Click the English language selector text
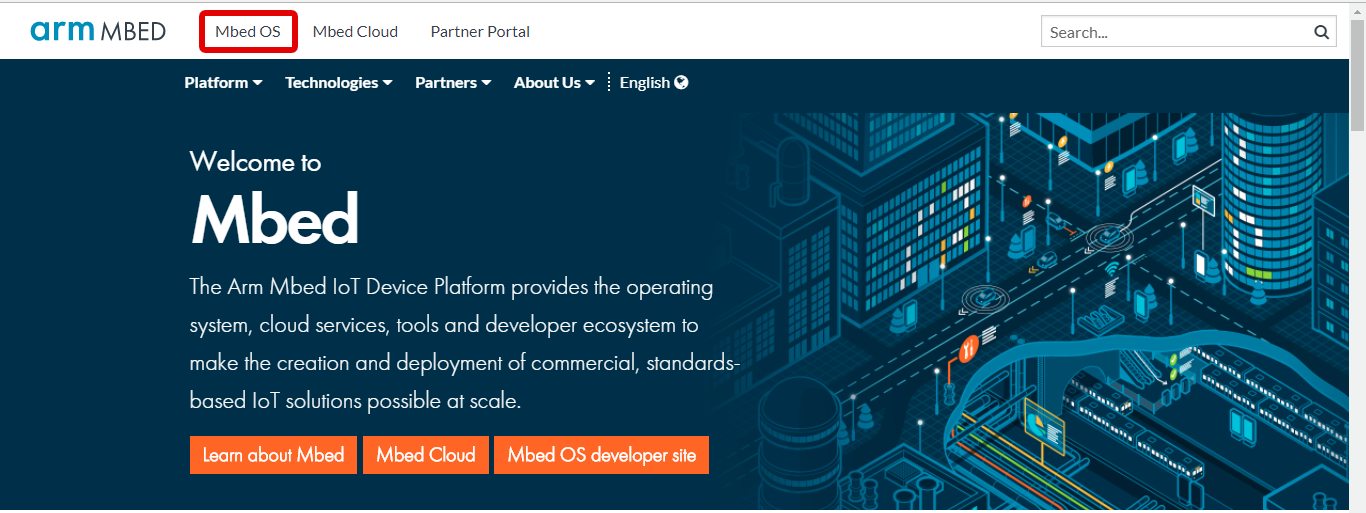 [644, 83]
